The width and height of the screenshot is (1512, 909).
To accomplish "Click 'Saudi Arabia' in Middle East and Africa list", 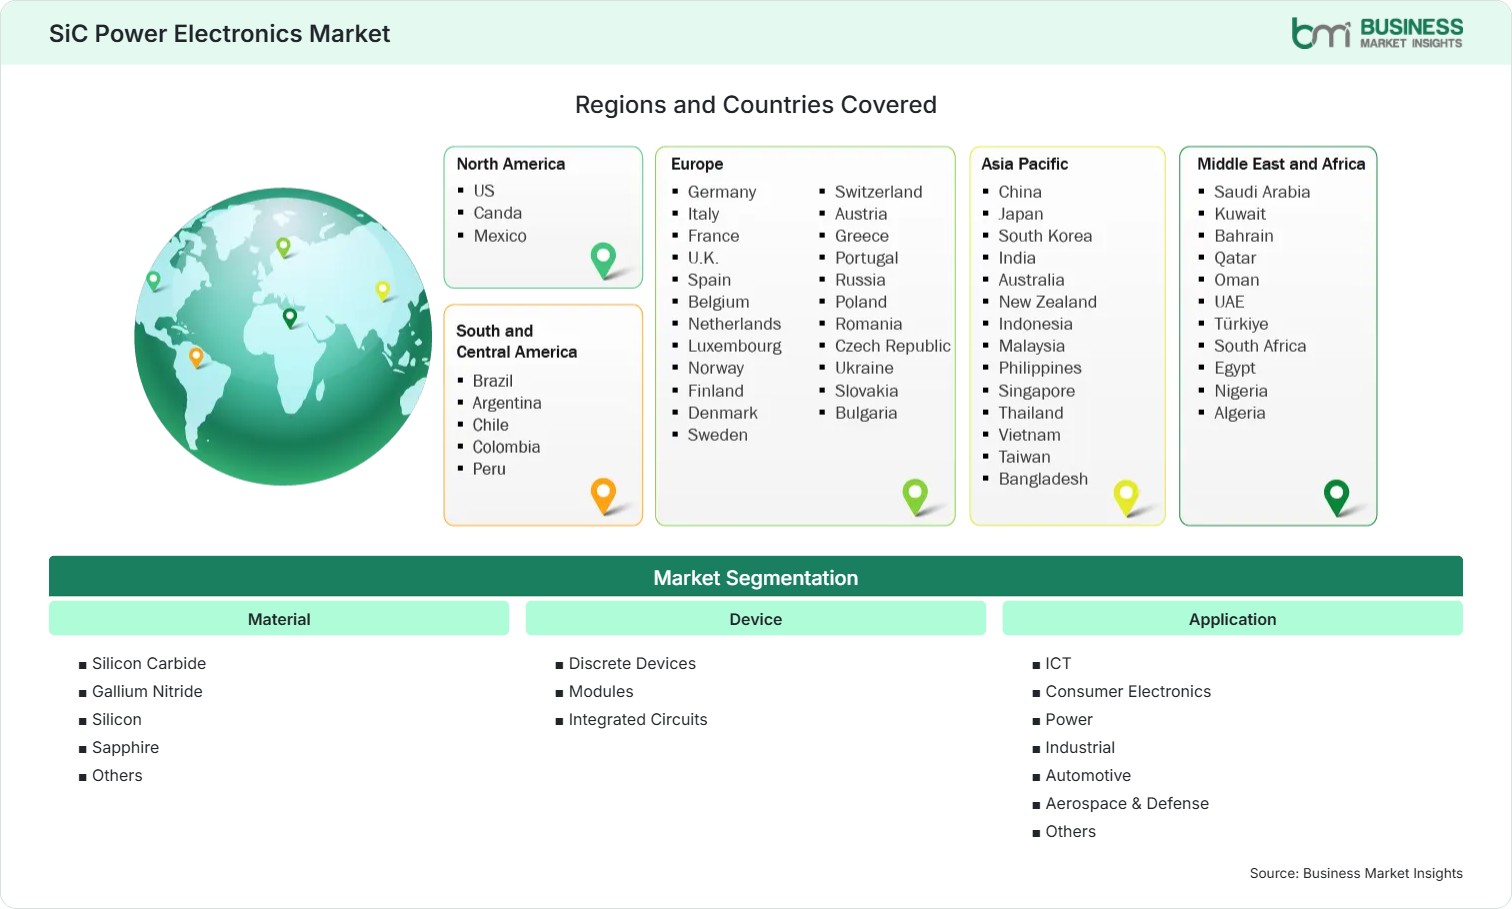I will [x=1262, y=192].
